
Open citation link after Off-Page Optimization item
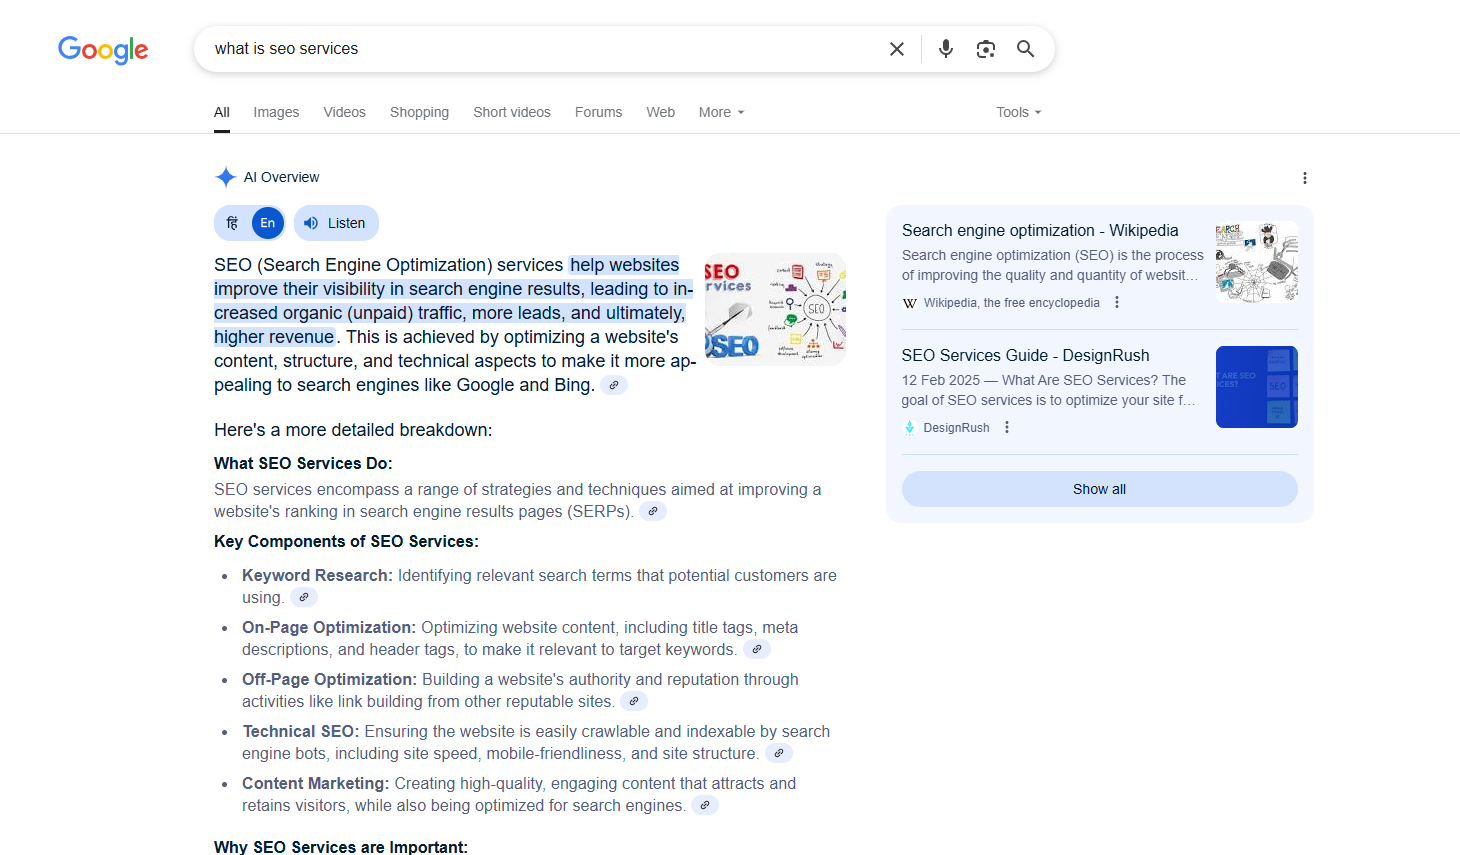tap(634, 701)
